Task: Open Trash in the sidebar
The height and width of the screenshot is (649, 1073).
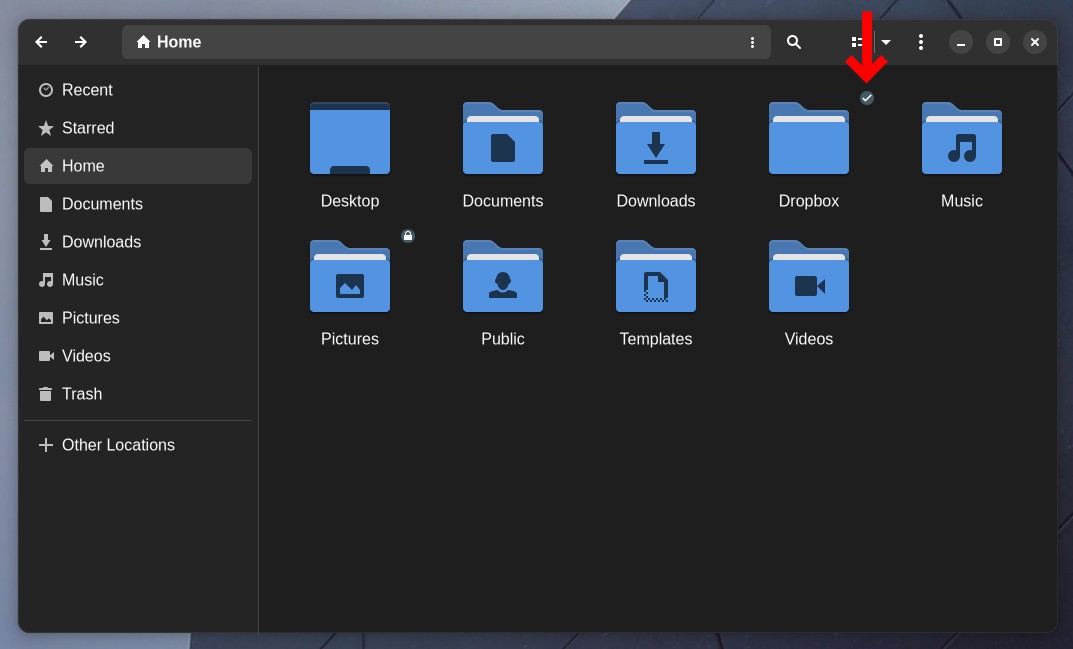Action: pyautogui.click(x=138, y=394)
